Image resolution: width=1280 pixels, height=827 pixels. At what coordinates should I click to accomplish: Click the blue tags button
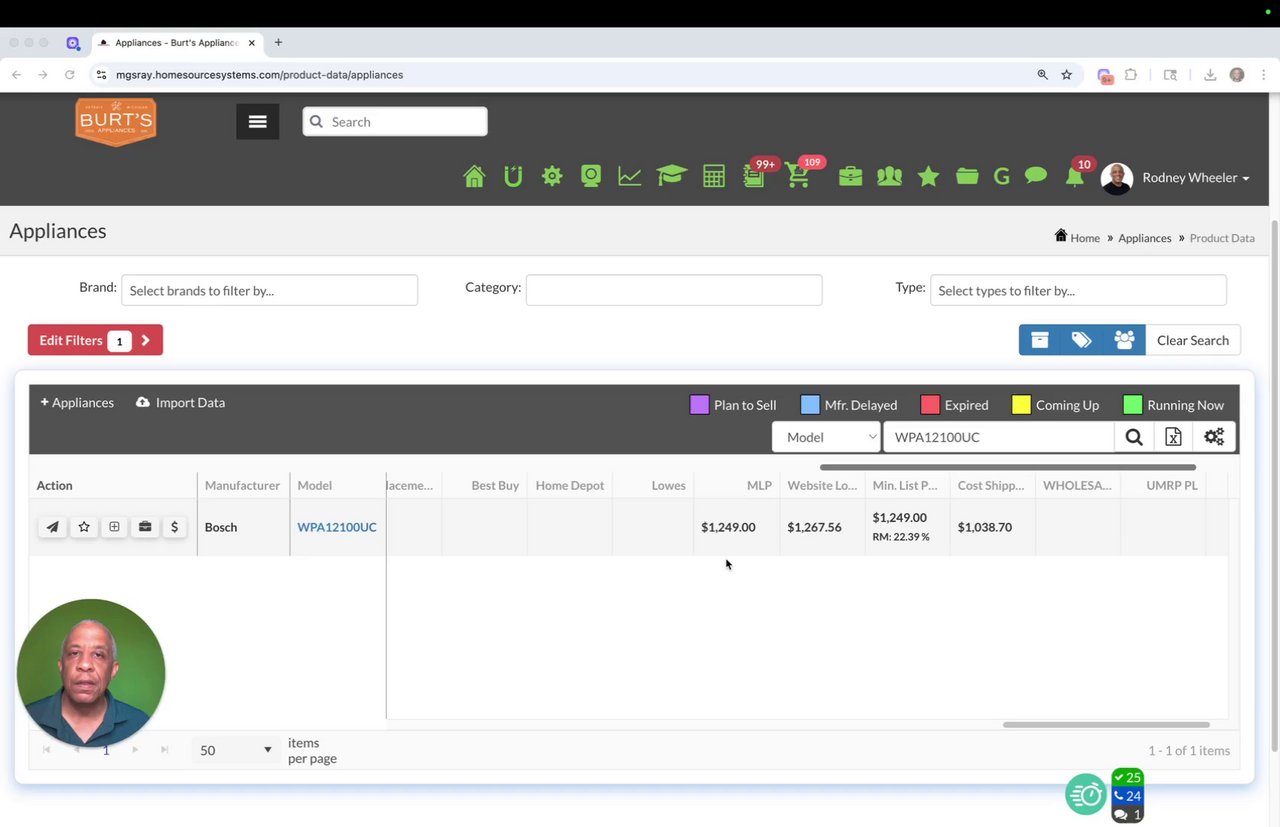coord(1081,340)
